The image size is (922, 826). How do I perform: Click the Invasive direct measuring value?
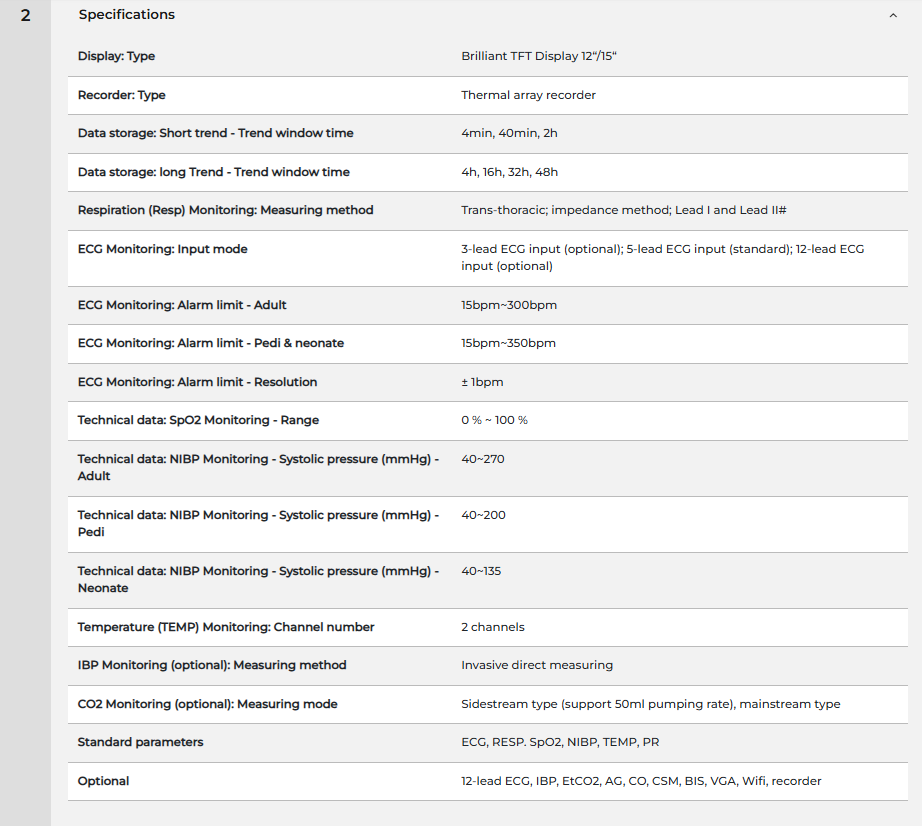(x=537, y=665)
